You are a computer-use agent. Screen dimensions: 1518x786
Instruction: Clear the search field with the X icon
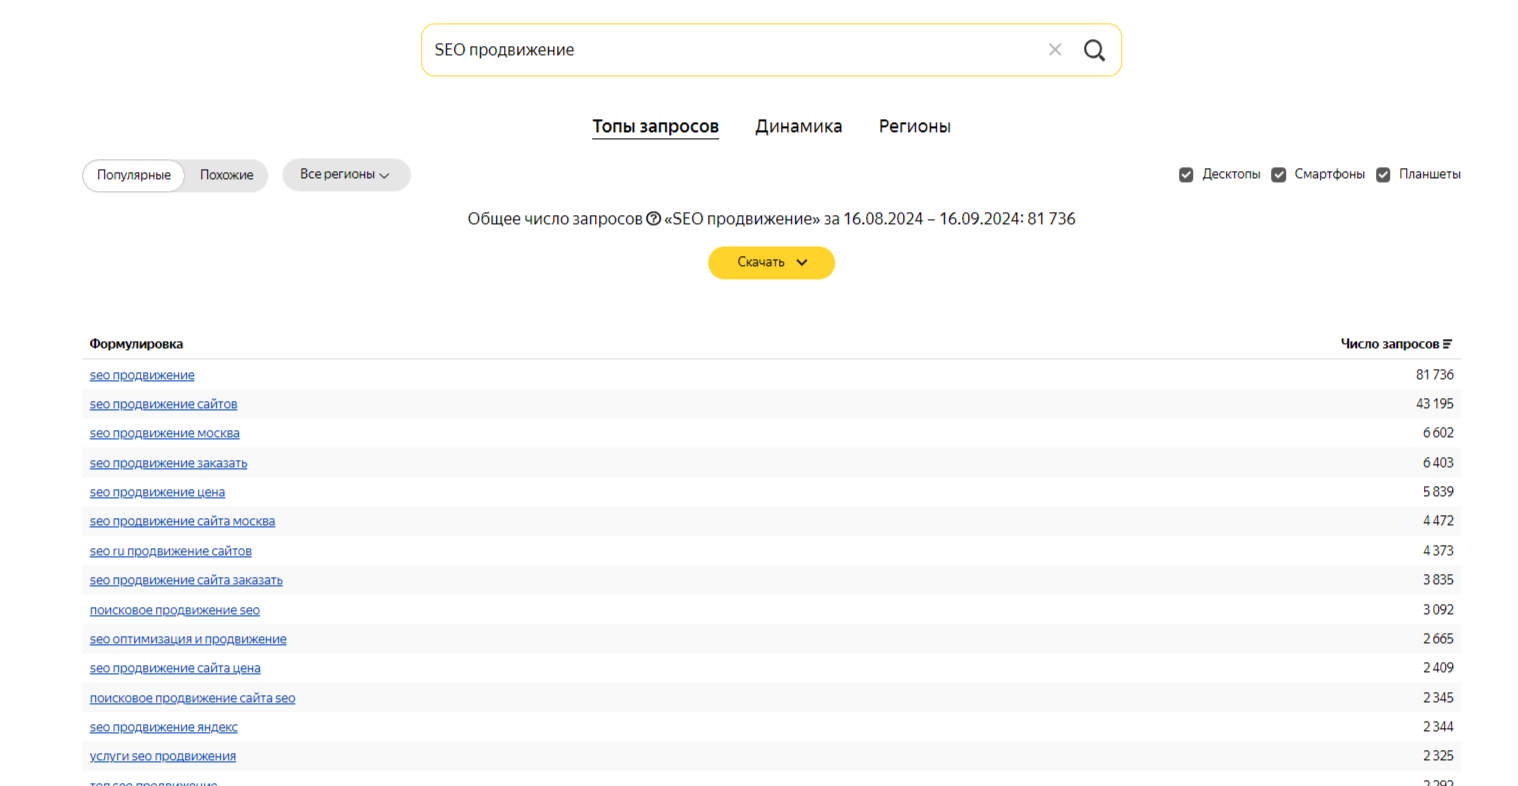tap(1054, 50)
